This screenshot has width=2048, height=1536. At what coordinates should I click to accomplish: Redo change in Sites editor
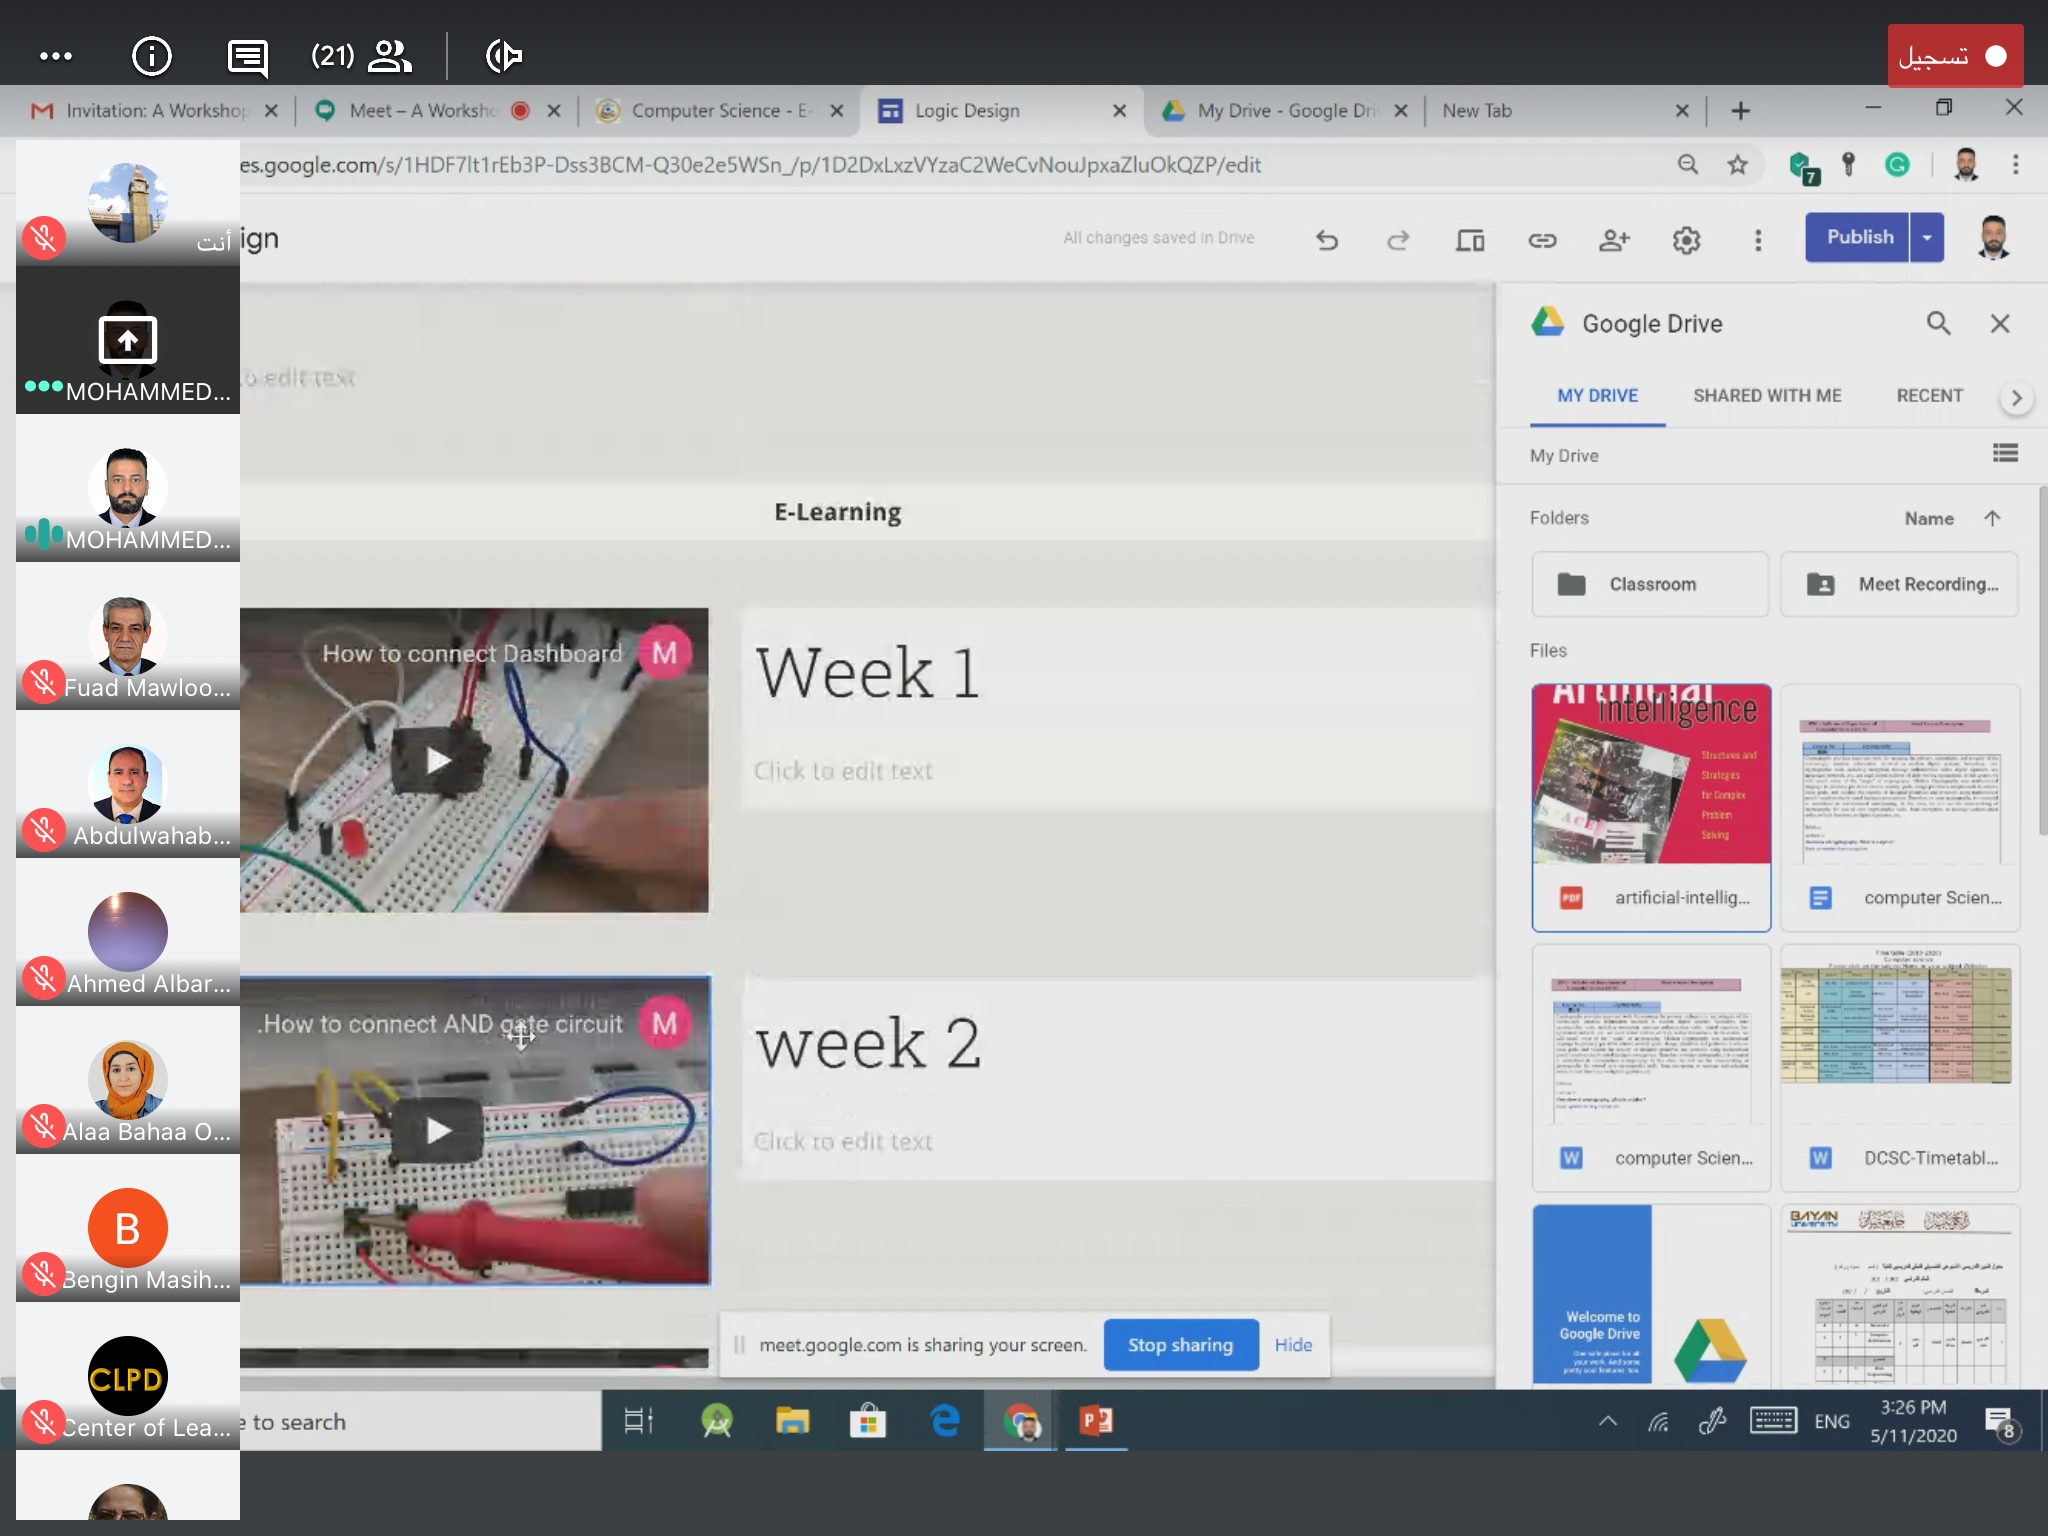[x=1398, y=240]
